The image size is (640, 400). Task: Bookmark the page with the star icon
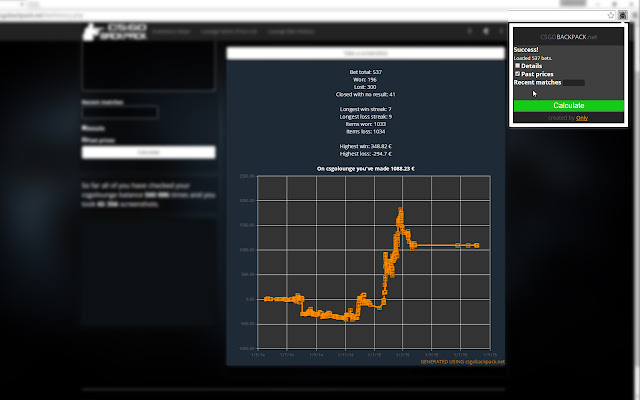click(x=611, y=15)
